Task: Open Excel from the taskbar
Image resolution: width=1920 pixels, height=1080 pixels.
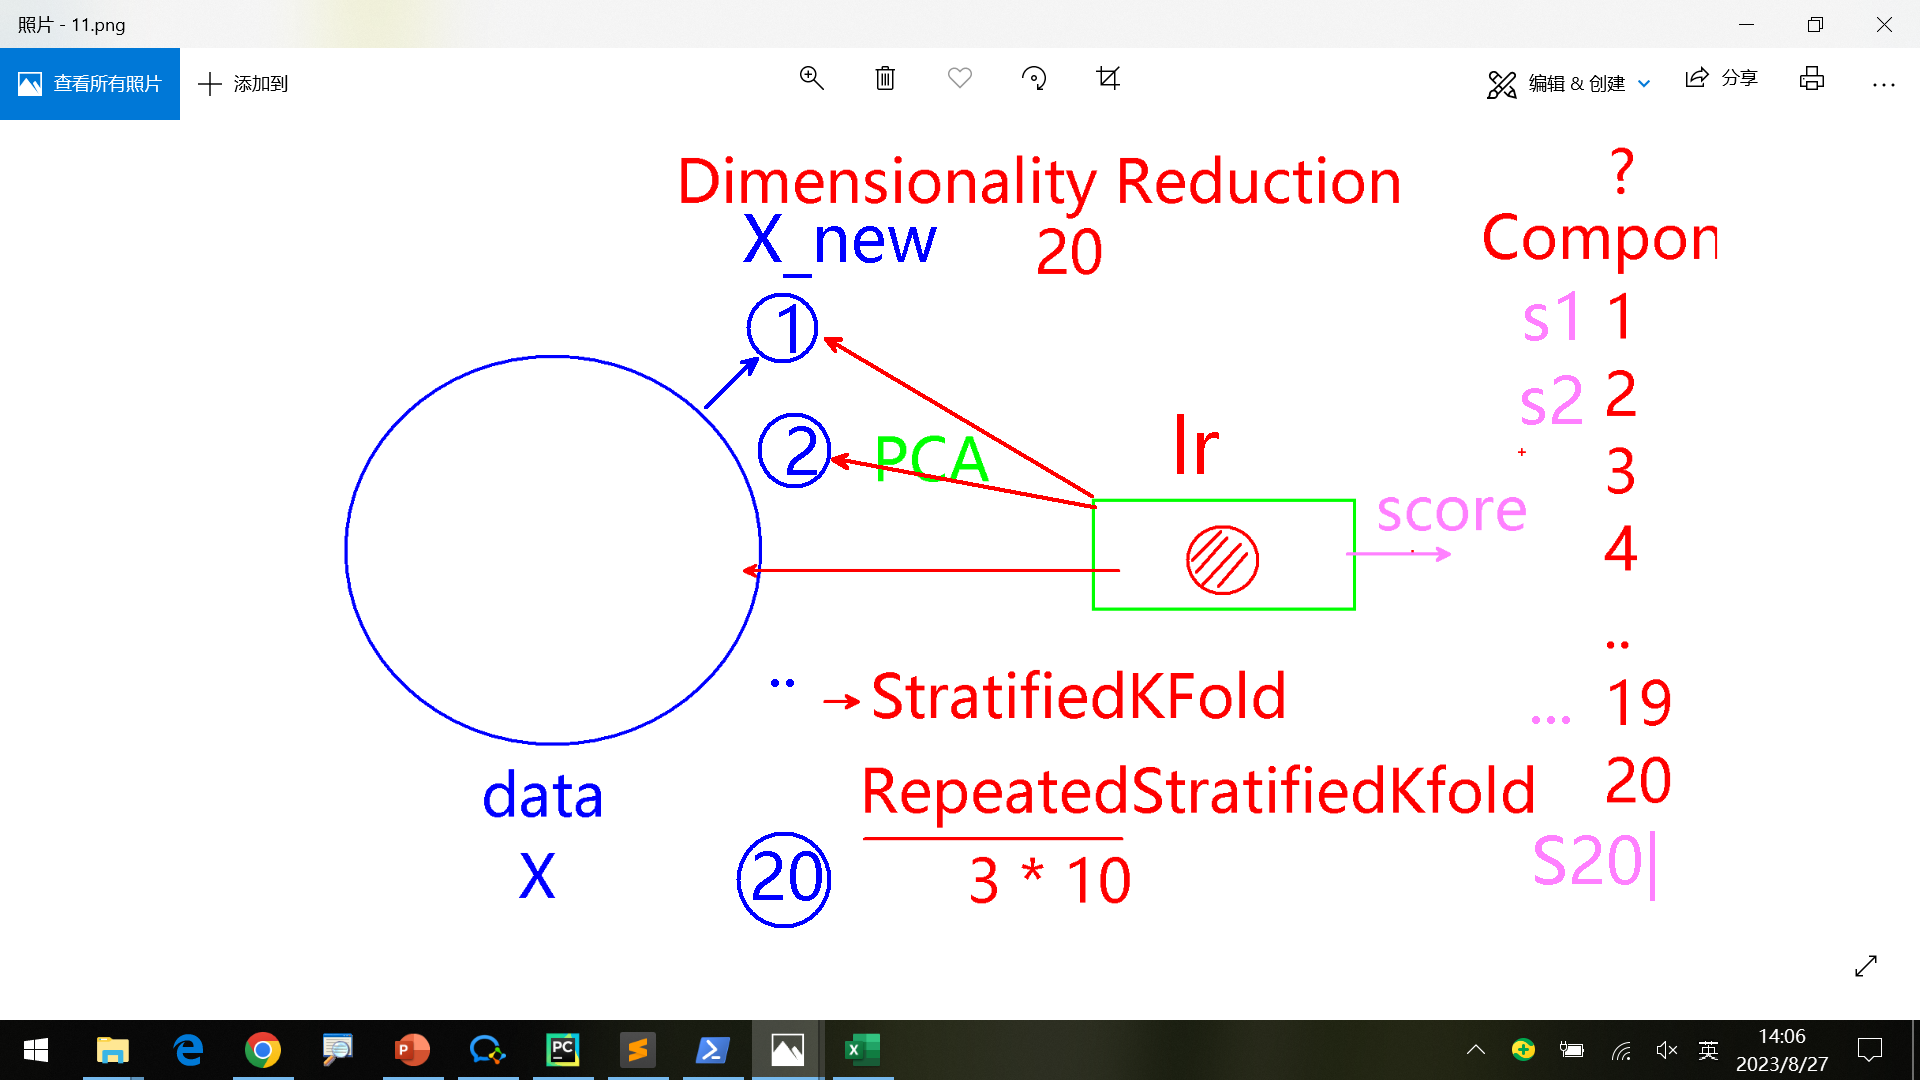Action: (862, 1050)
